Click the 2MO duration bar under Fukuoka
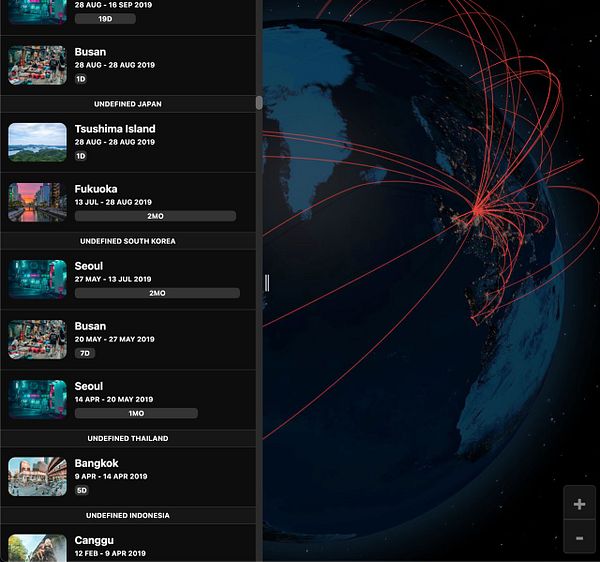Screen dimensions: 600x562 click(155, 216)
